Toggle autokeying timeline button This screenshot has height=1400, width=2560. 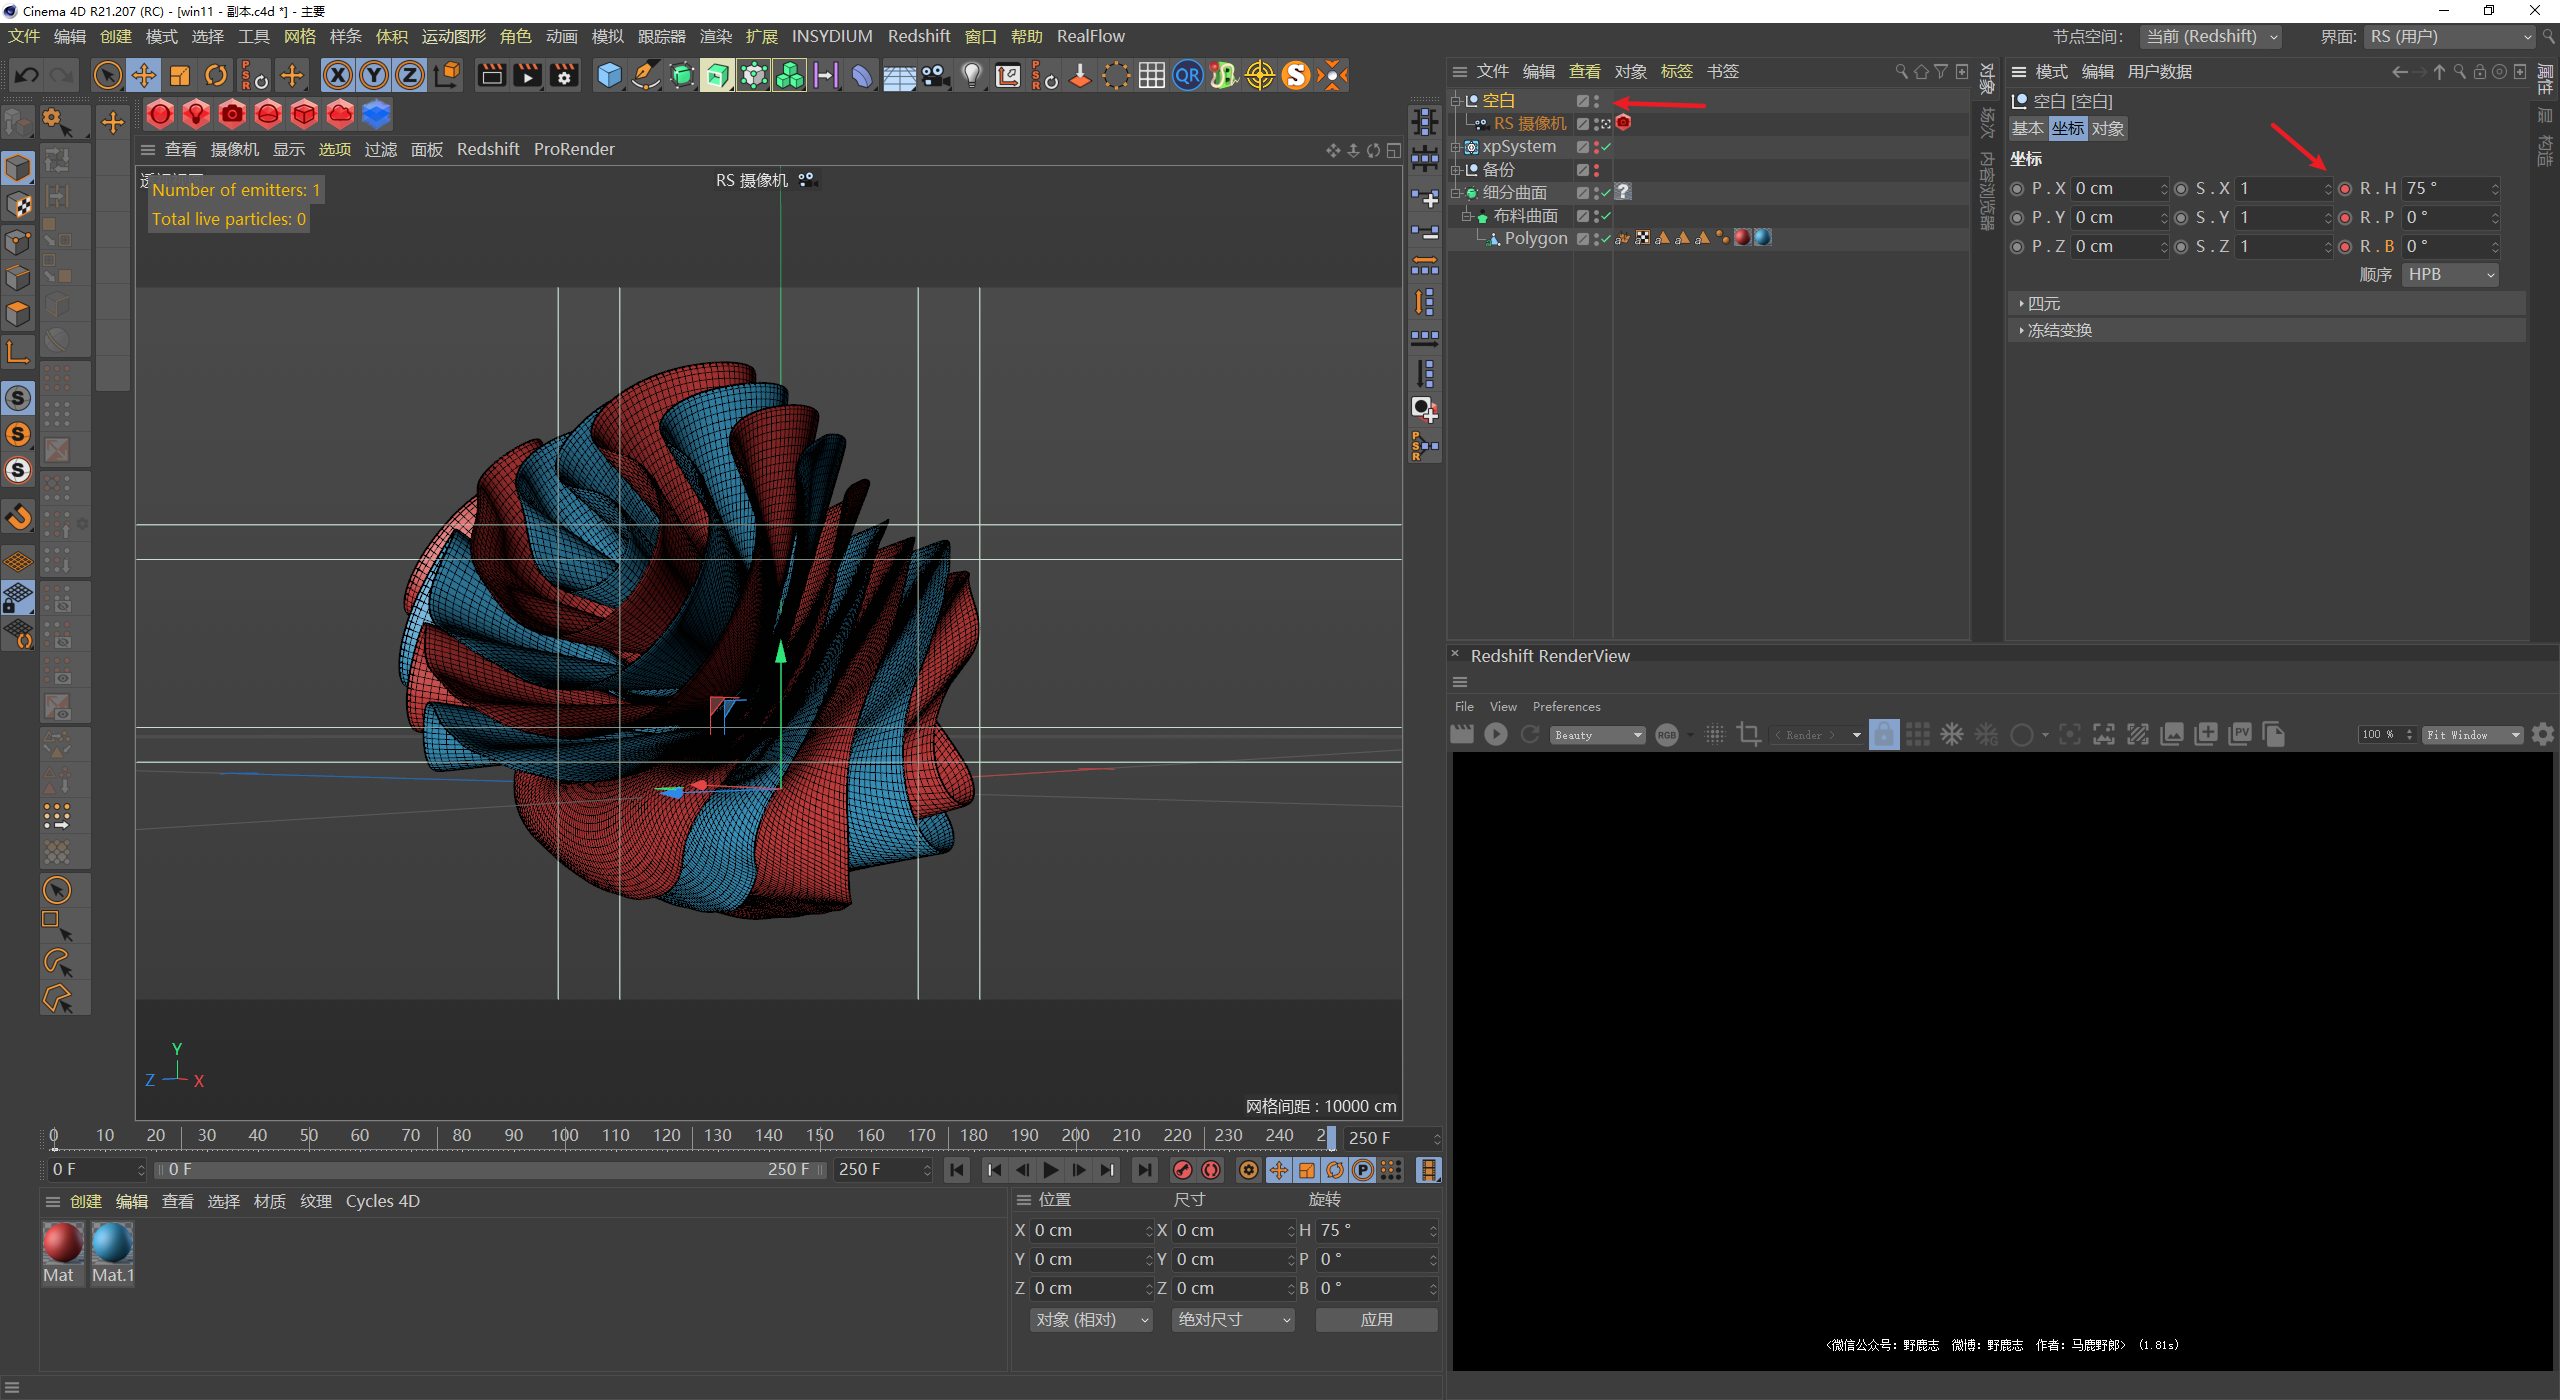click(1211, 1170)
